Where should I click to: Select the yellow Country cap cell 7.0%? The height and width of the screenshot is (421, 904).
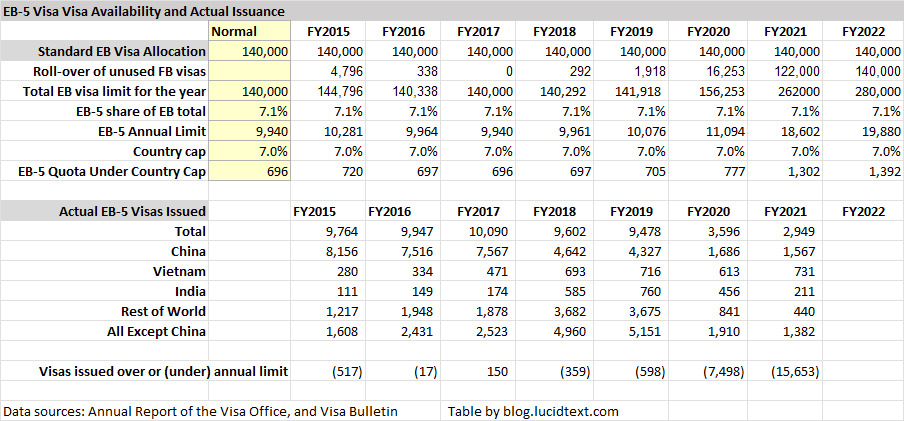pyautogui.click(x=270, y=151)
